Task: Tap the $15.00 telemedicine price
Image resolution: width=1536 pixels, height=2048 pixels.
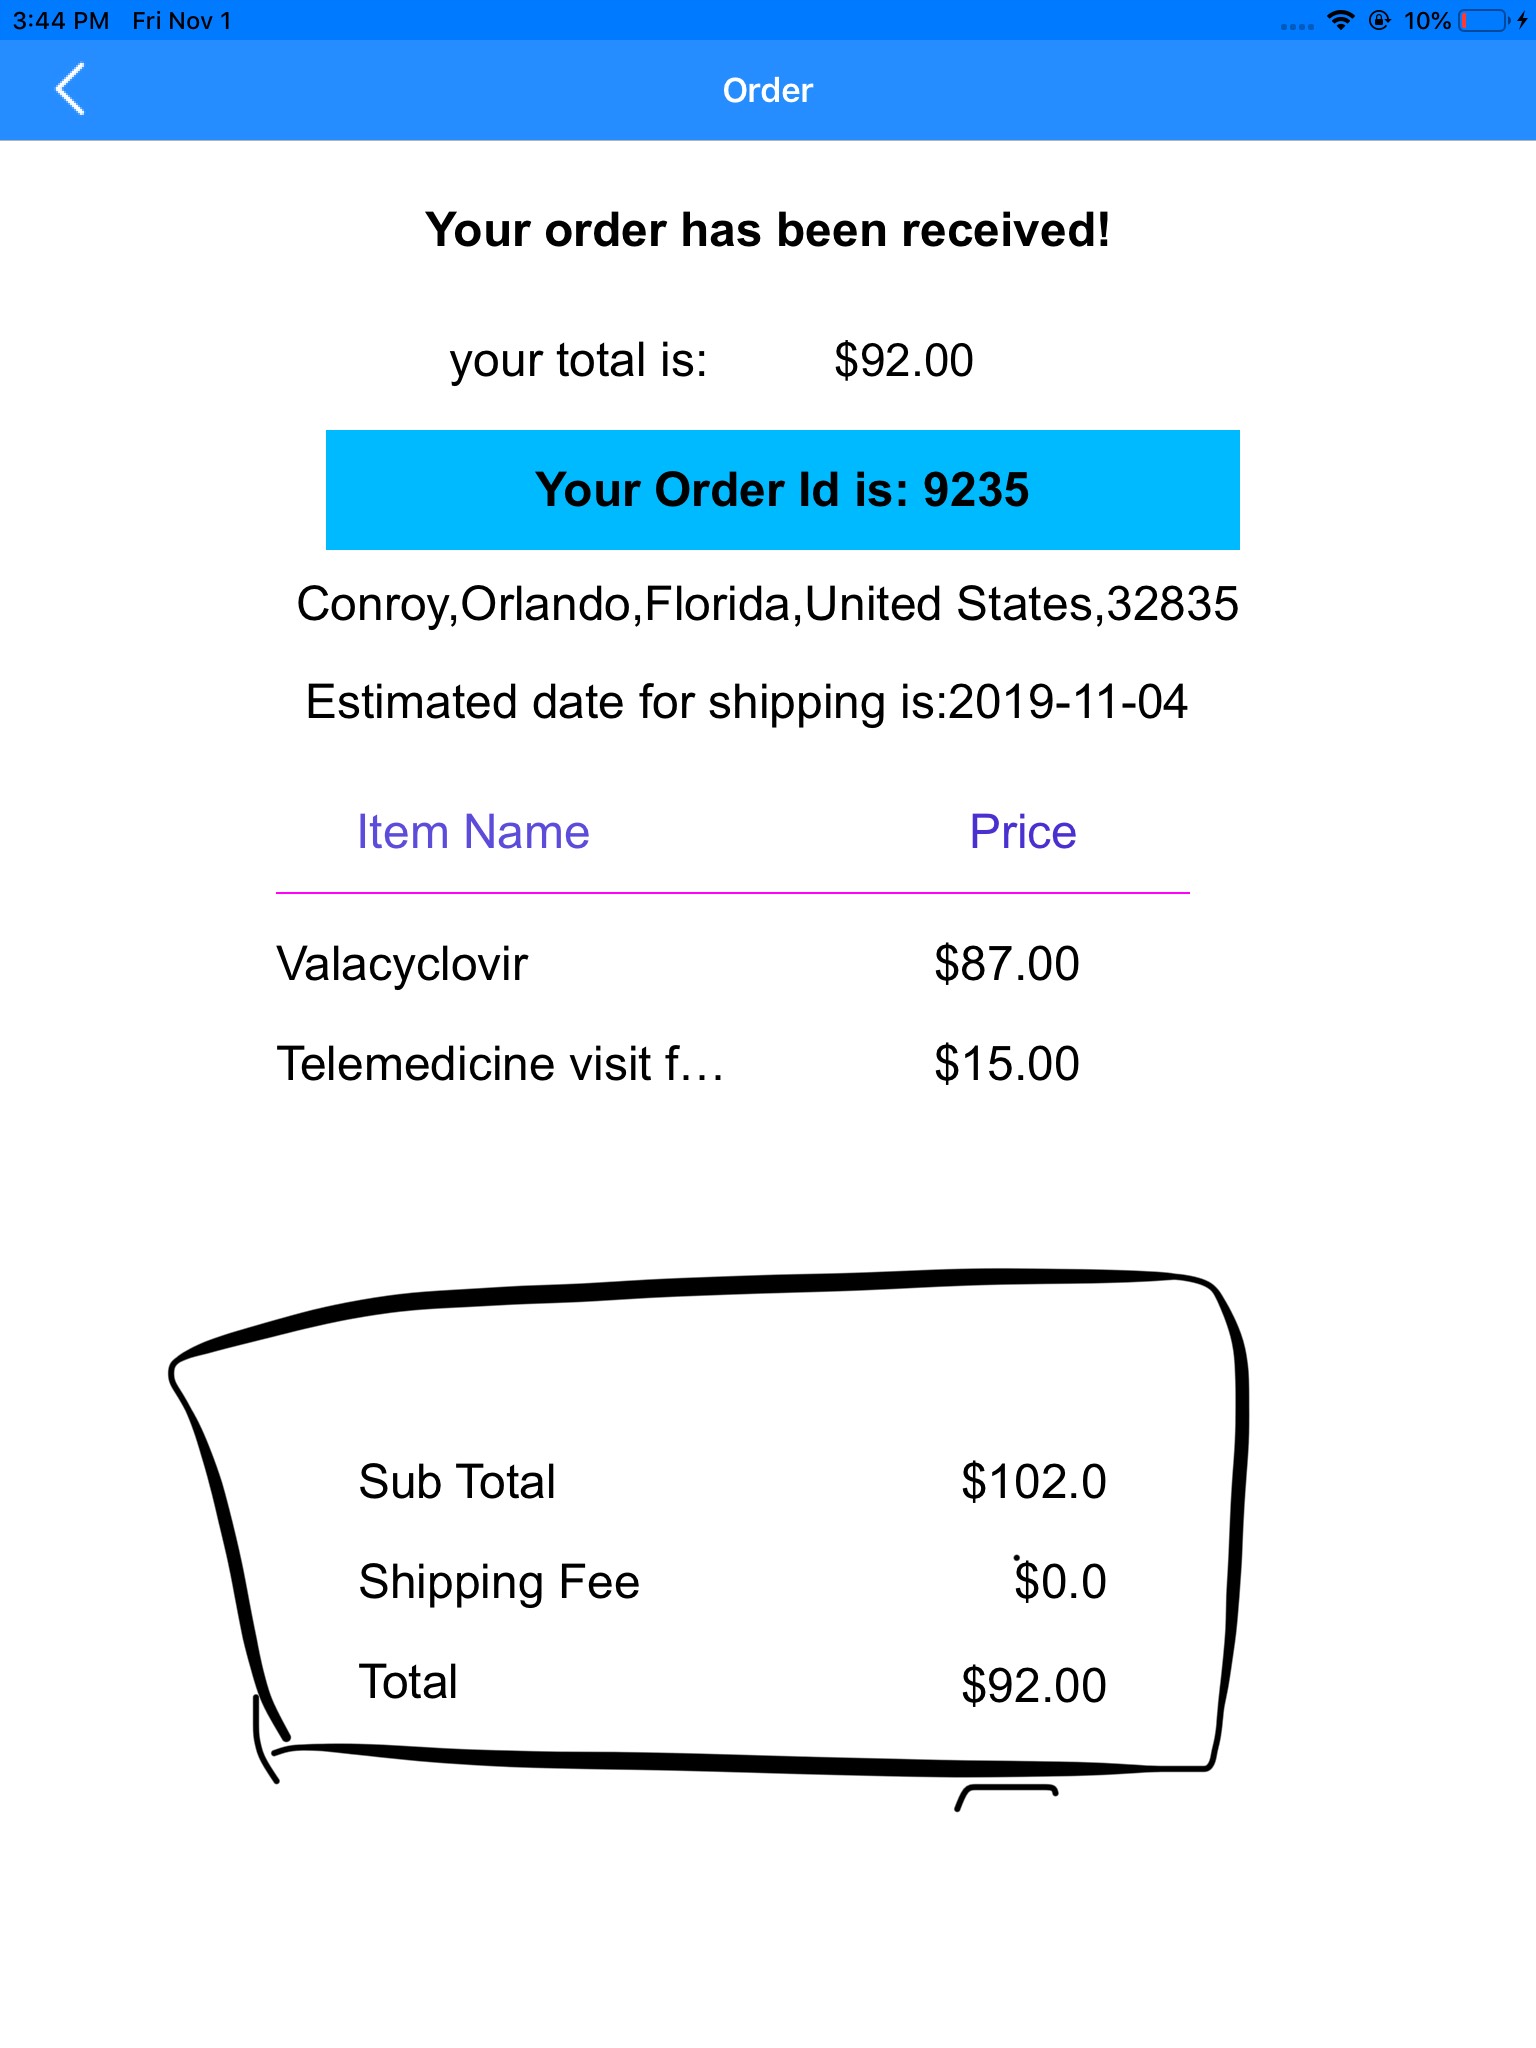Action: [x=1006, y=1064]
